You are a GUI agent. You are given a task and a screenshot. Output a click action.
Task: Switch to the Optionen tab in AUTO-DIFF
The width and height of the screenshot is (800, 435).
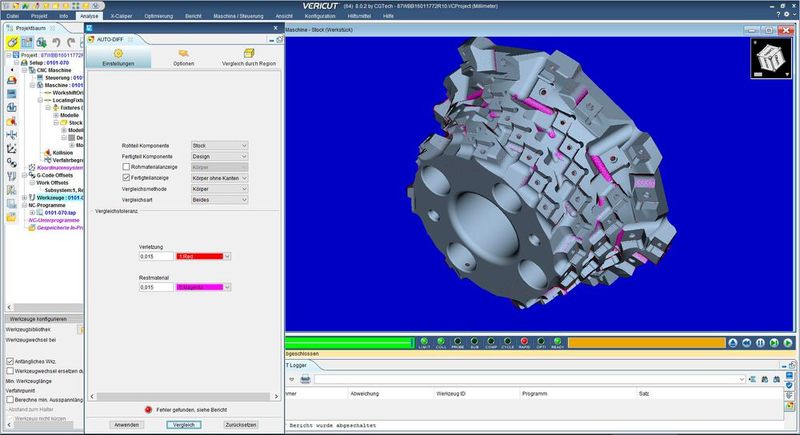click(x=184, y=58)
